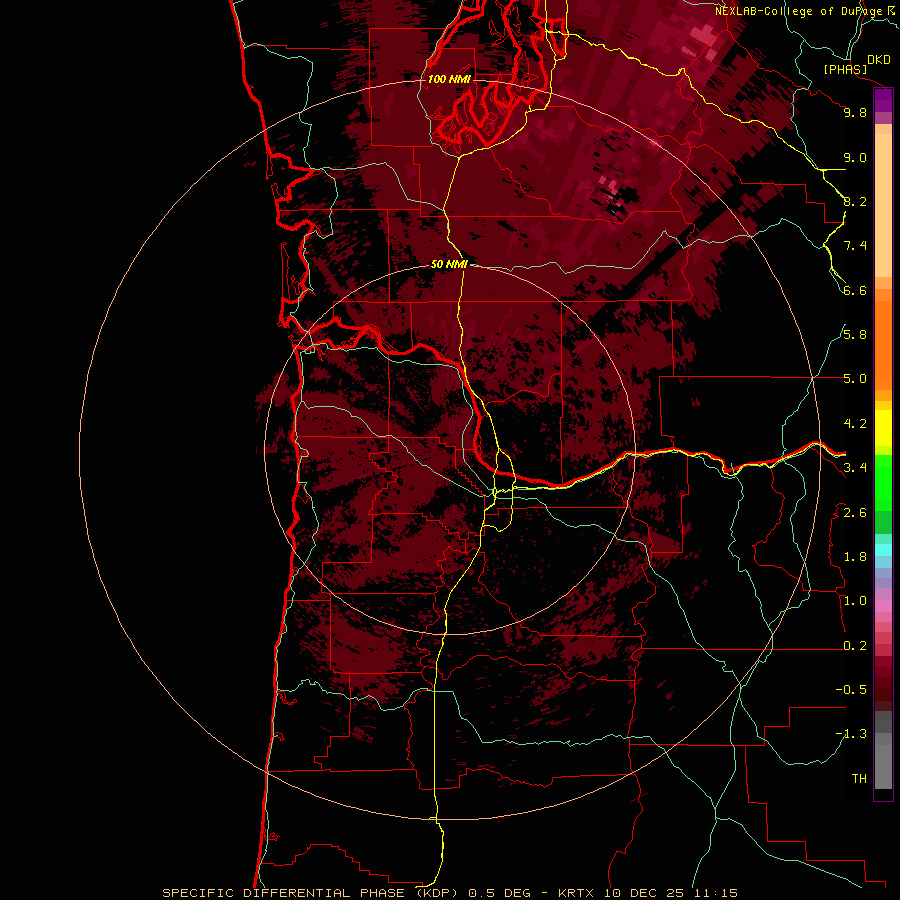Click the 9.0 value on color scale
Screen dimensions: 900x900
coord(855,157)
